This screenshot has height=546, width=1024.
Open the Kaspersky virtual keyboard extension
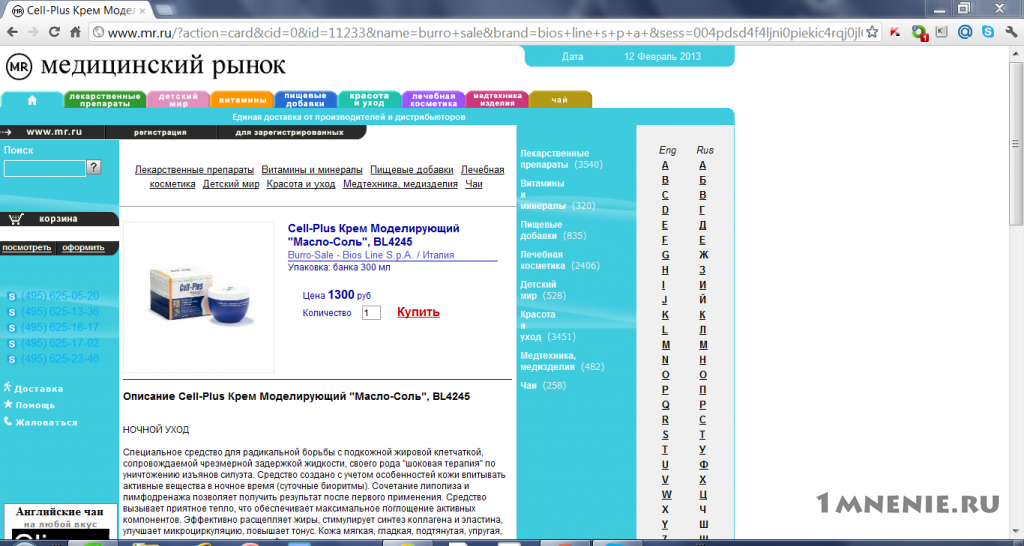pos(941,32)
